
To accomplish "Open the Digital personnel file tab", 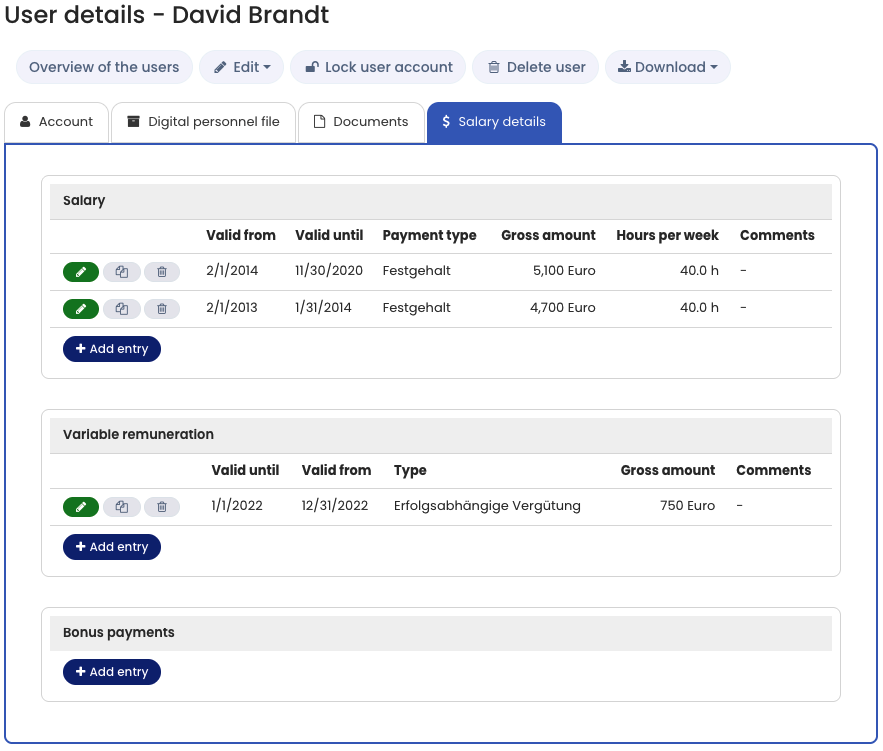I will click(203, 122).
